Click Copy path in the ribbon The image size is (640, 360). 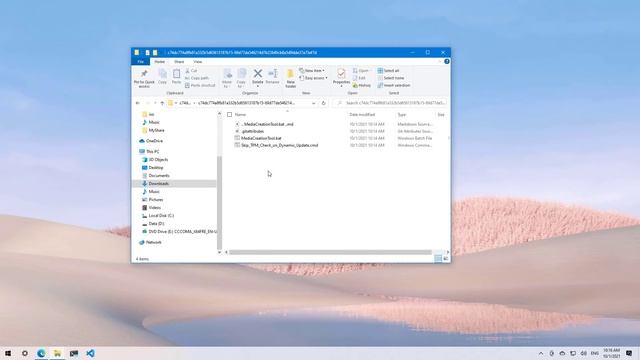click(x=197, y=78)
